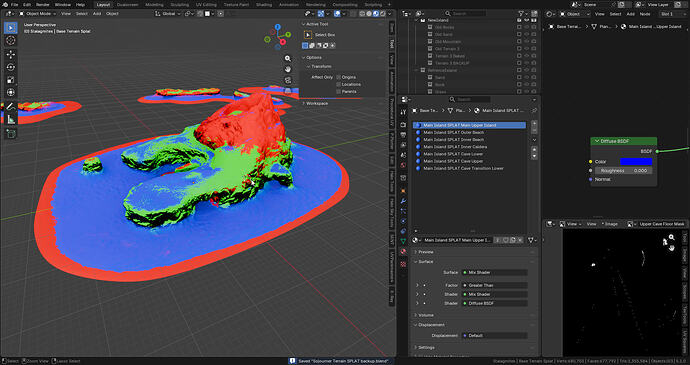Toggle Affect Only Origins checkbox
Screen dimensions: 690x365
click(x=338, y=77)
